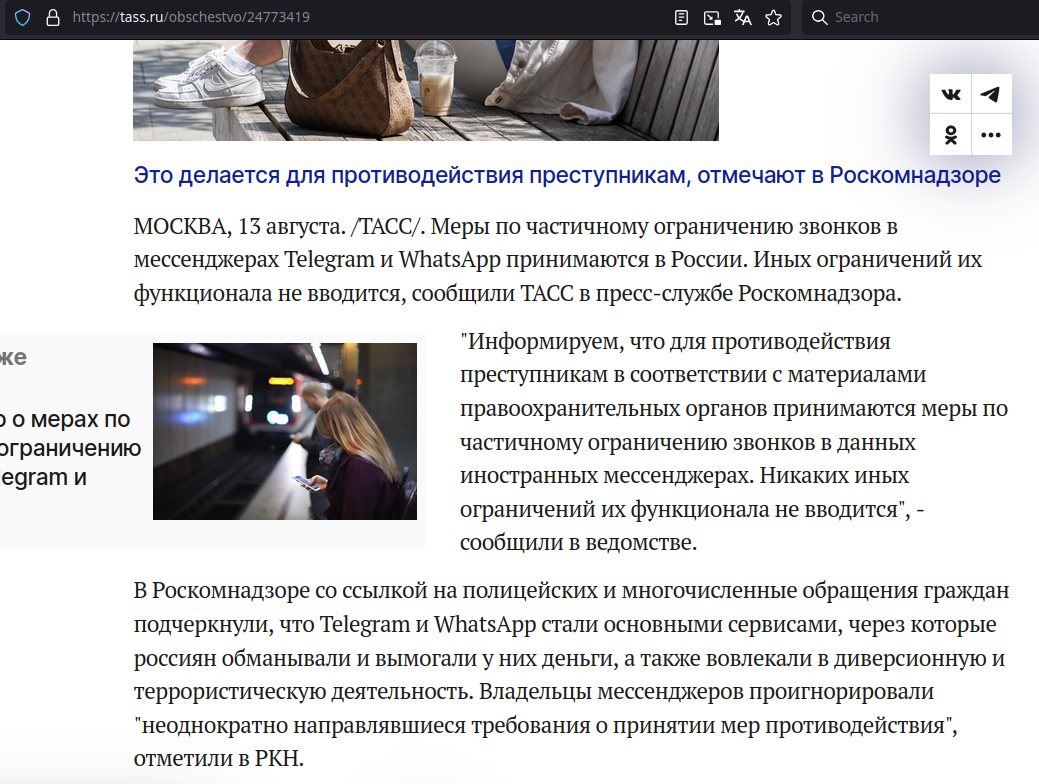Open the metro platform related-article thumbnail
This screenshot has height=784, width=1039.
[x=285, y=431]
